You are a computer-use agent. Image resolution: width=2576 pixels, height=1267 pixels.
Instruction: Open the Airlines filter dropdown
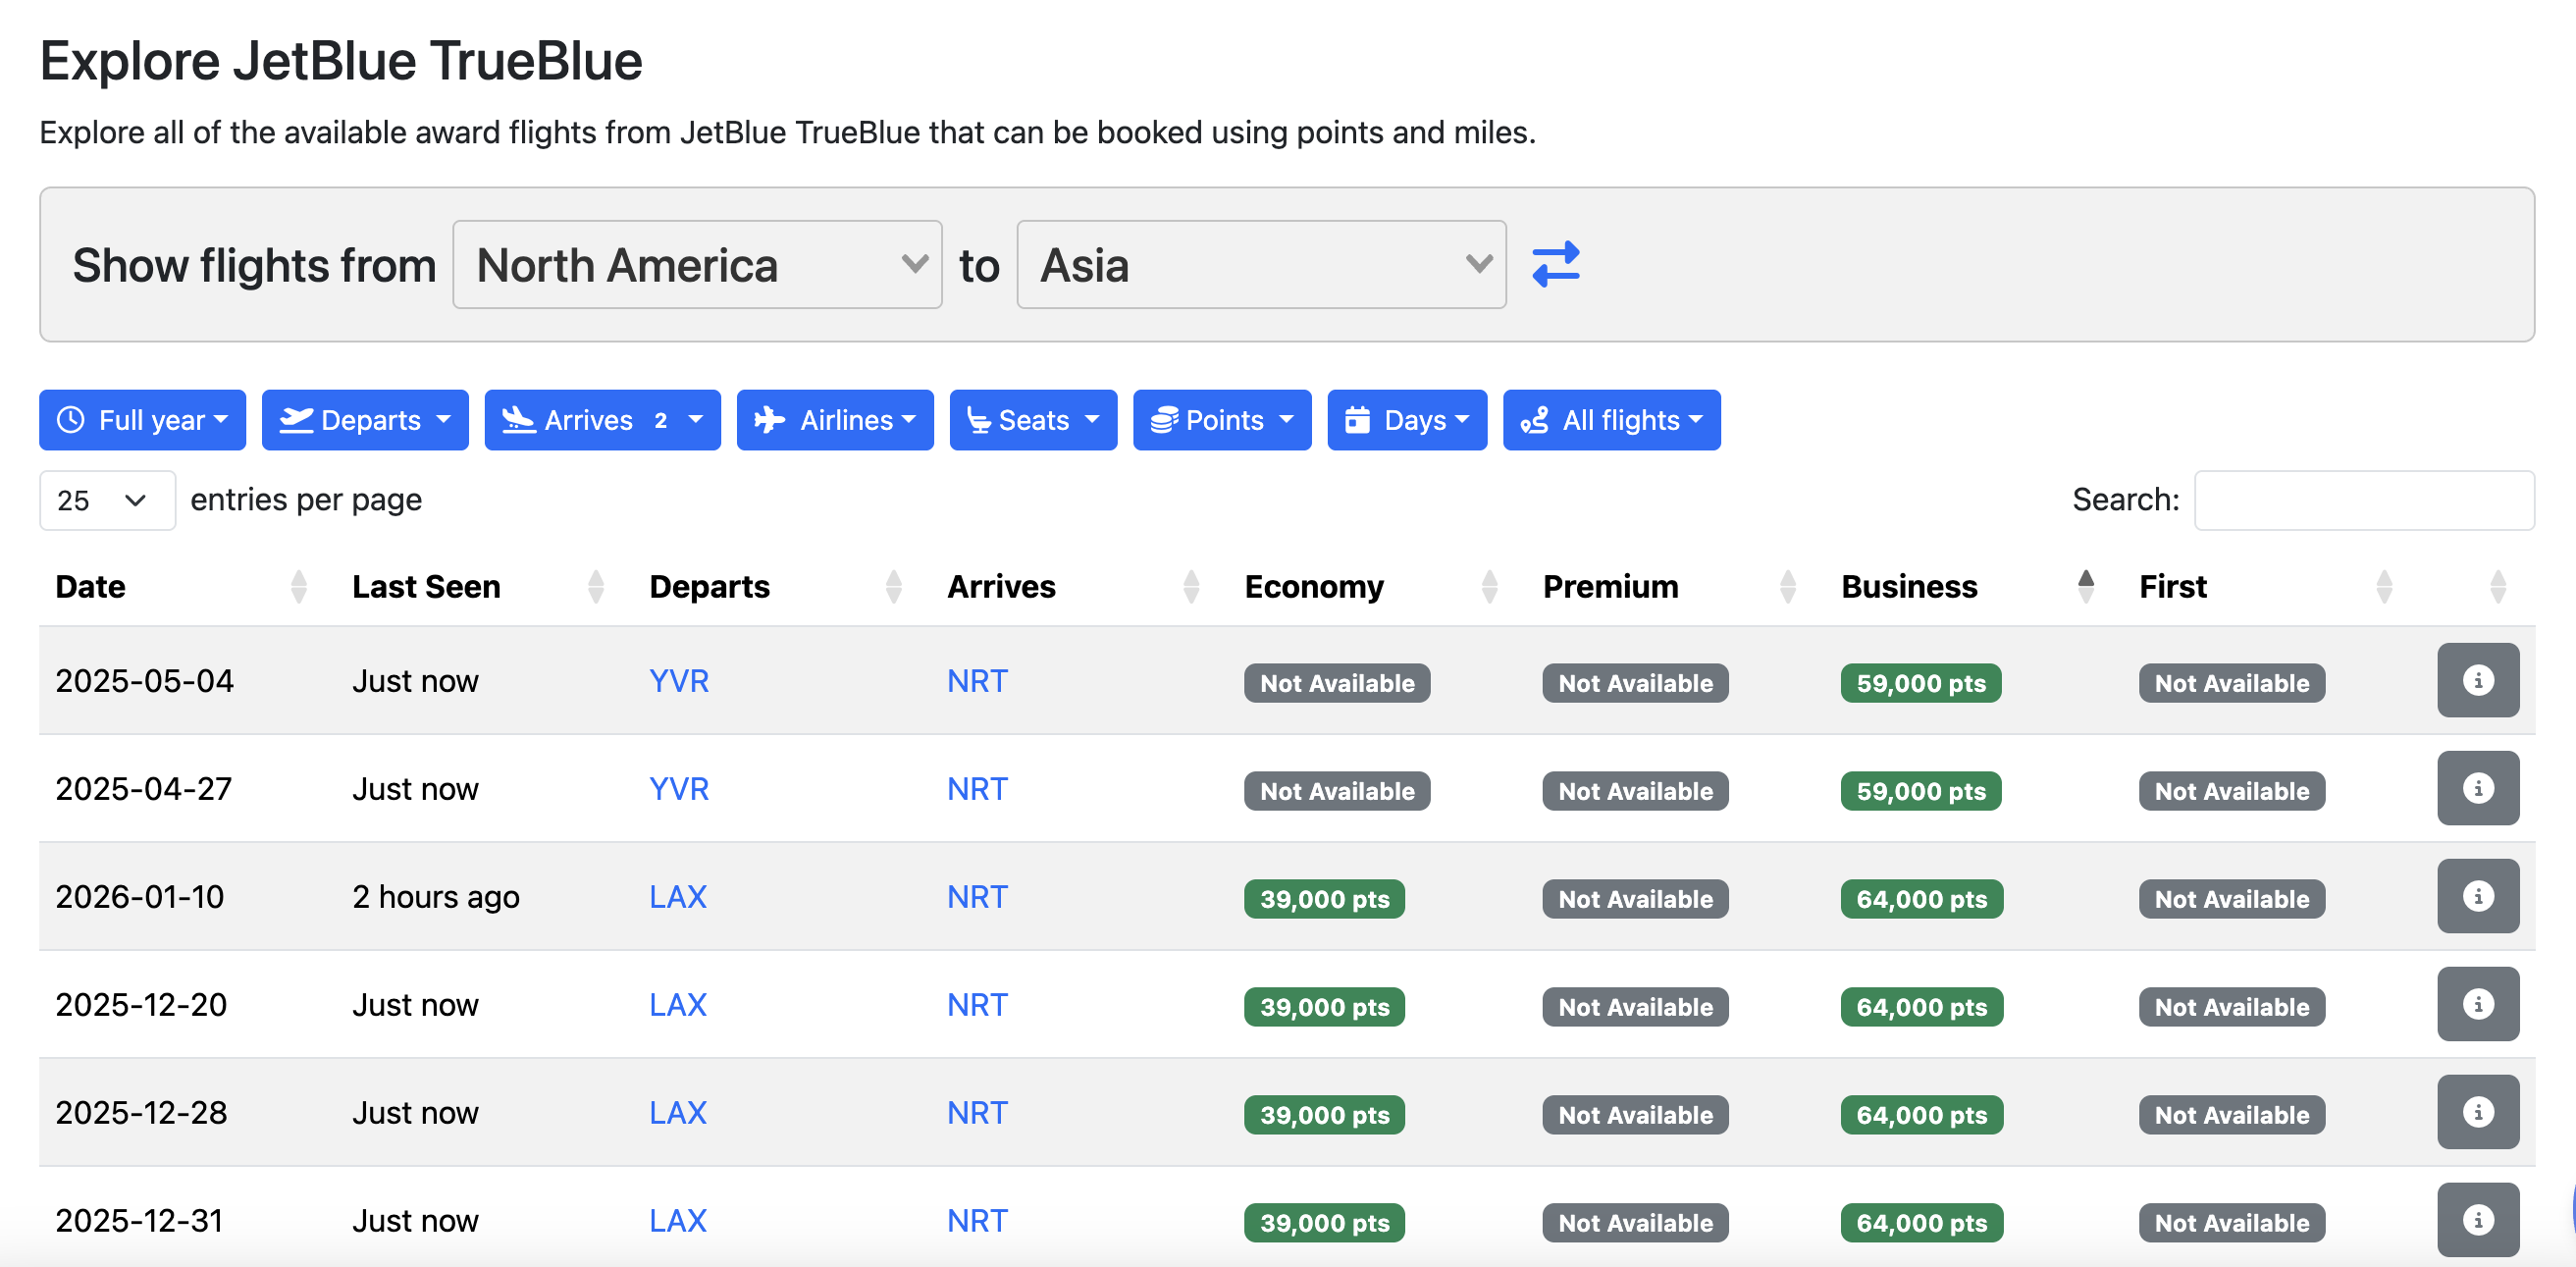(x=835, y=420)
